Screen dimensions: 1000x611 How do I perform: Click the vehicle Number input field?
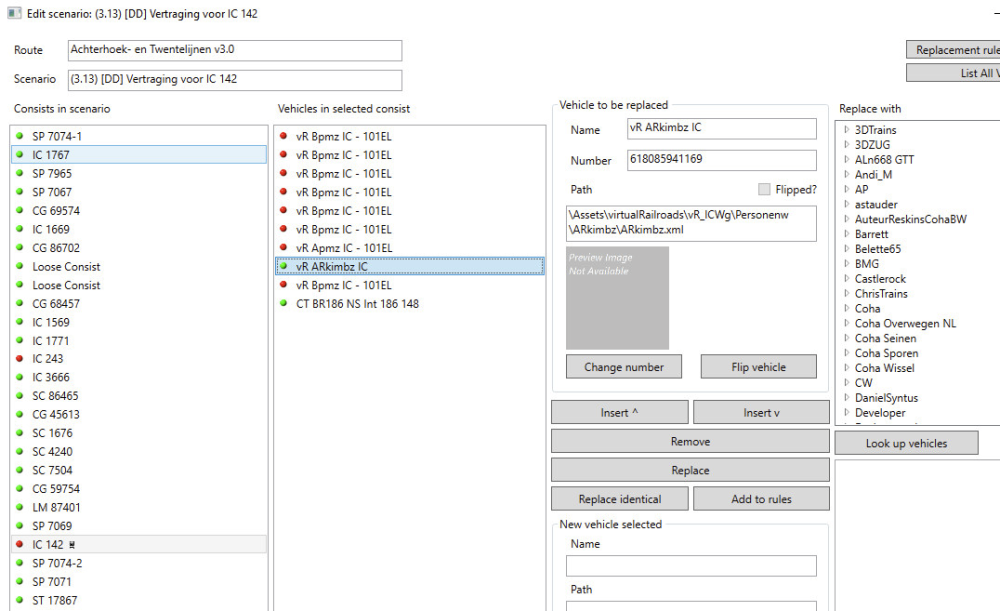coord(721,160)
